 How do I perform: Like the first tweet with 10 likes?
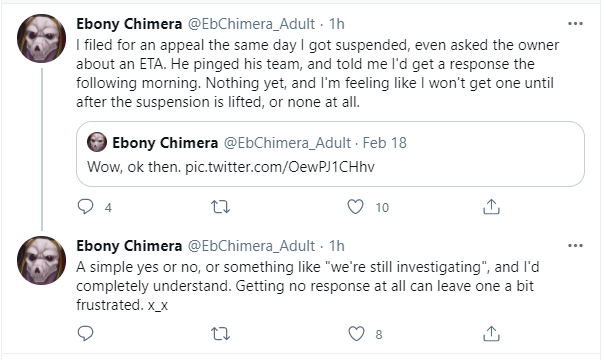click(x=355, y=207)
